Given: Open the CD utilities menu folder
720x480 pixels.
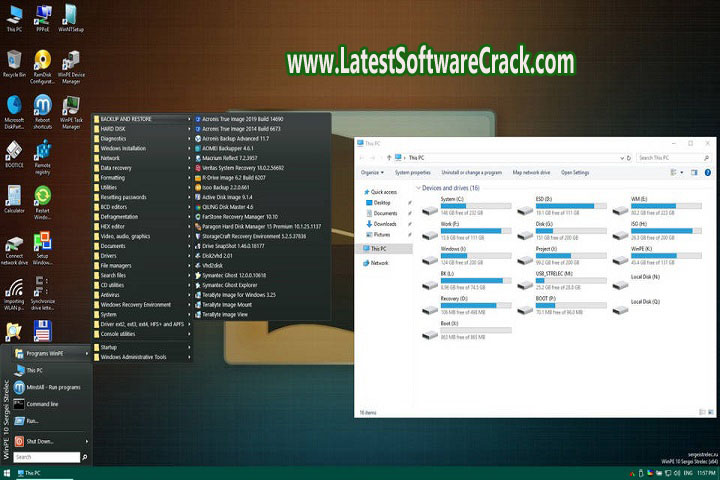Looking at the screenshot, I should point(142,285).
